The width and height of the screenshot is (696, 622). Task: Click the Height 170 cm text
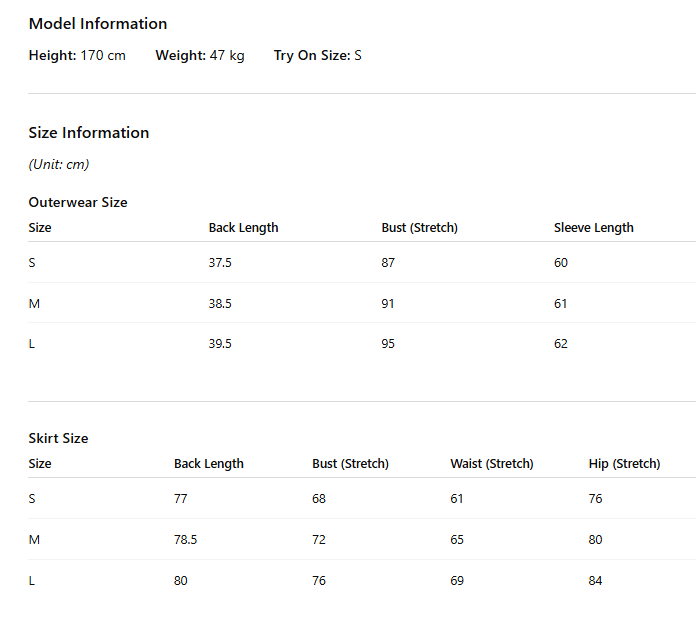click(77, 55)
